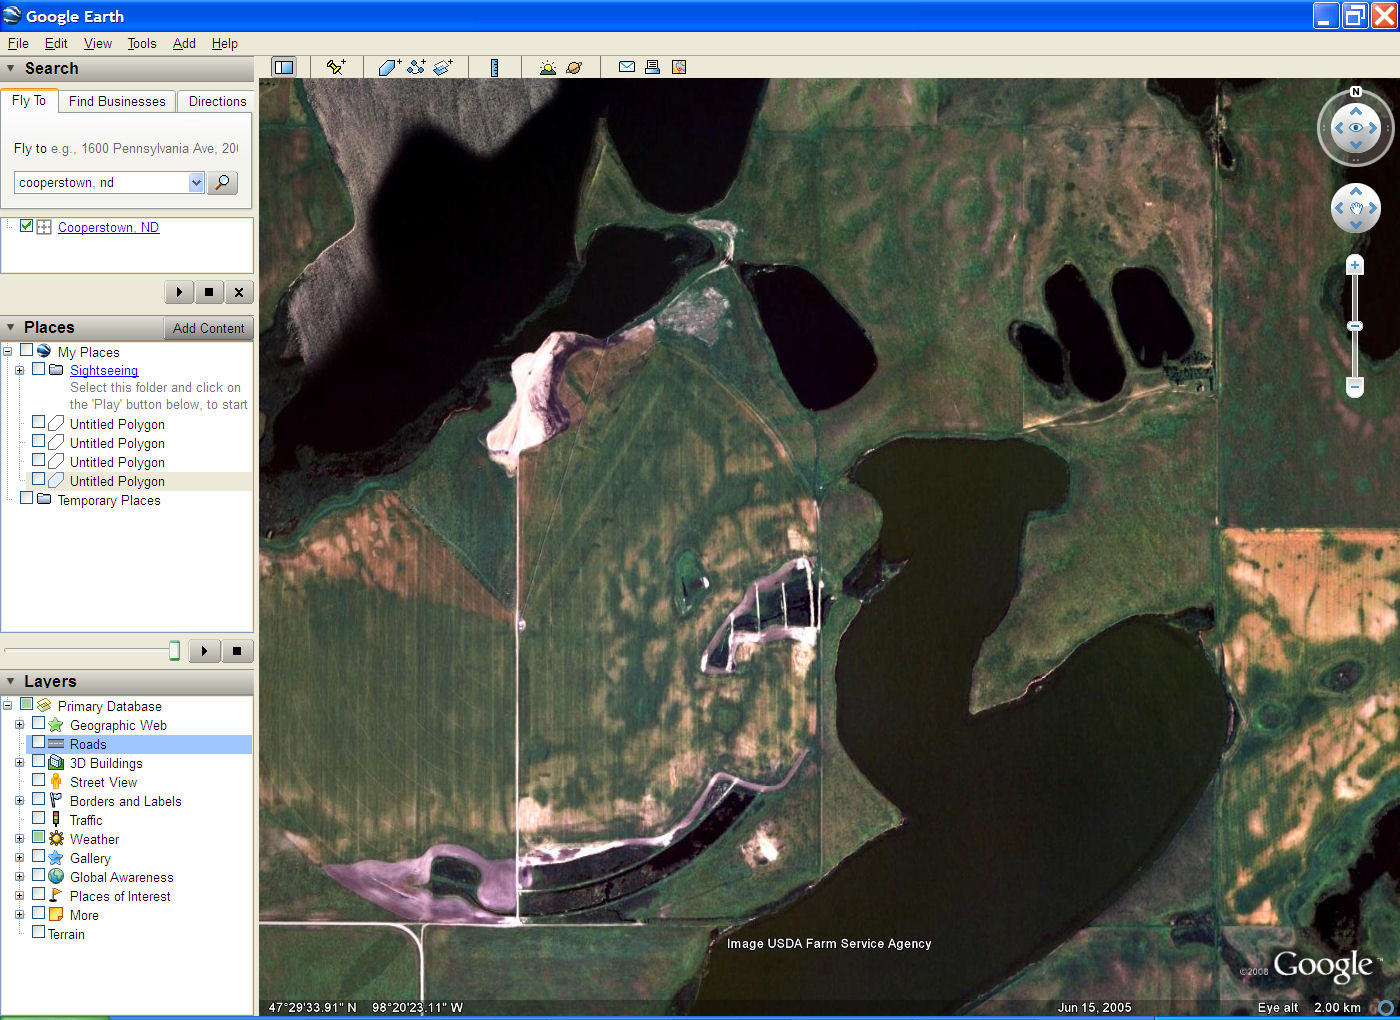
Task: Expand the Geographic Web layer node
Action: (x=19, y=724)
